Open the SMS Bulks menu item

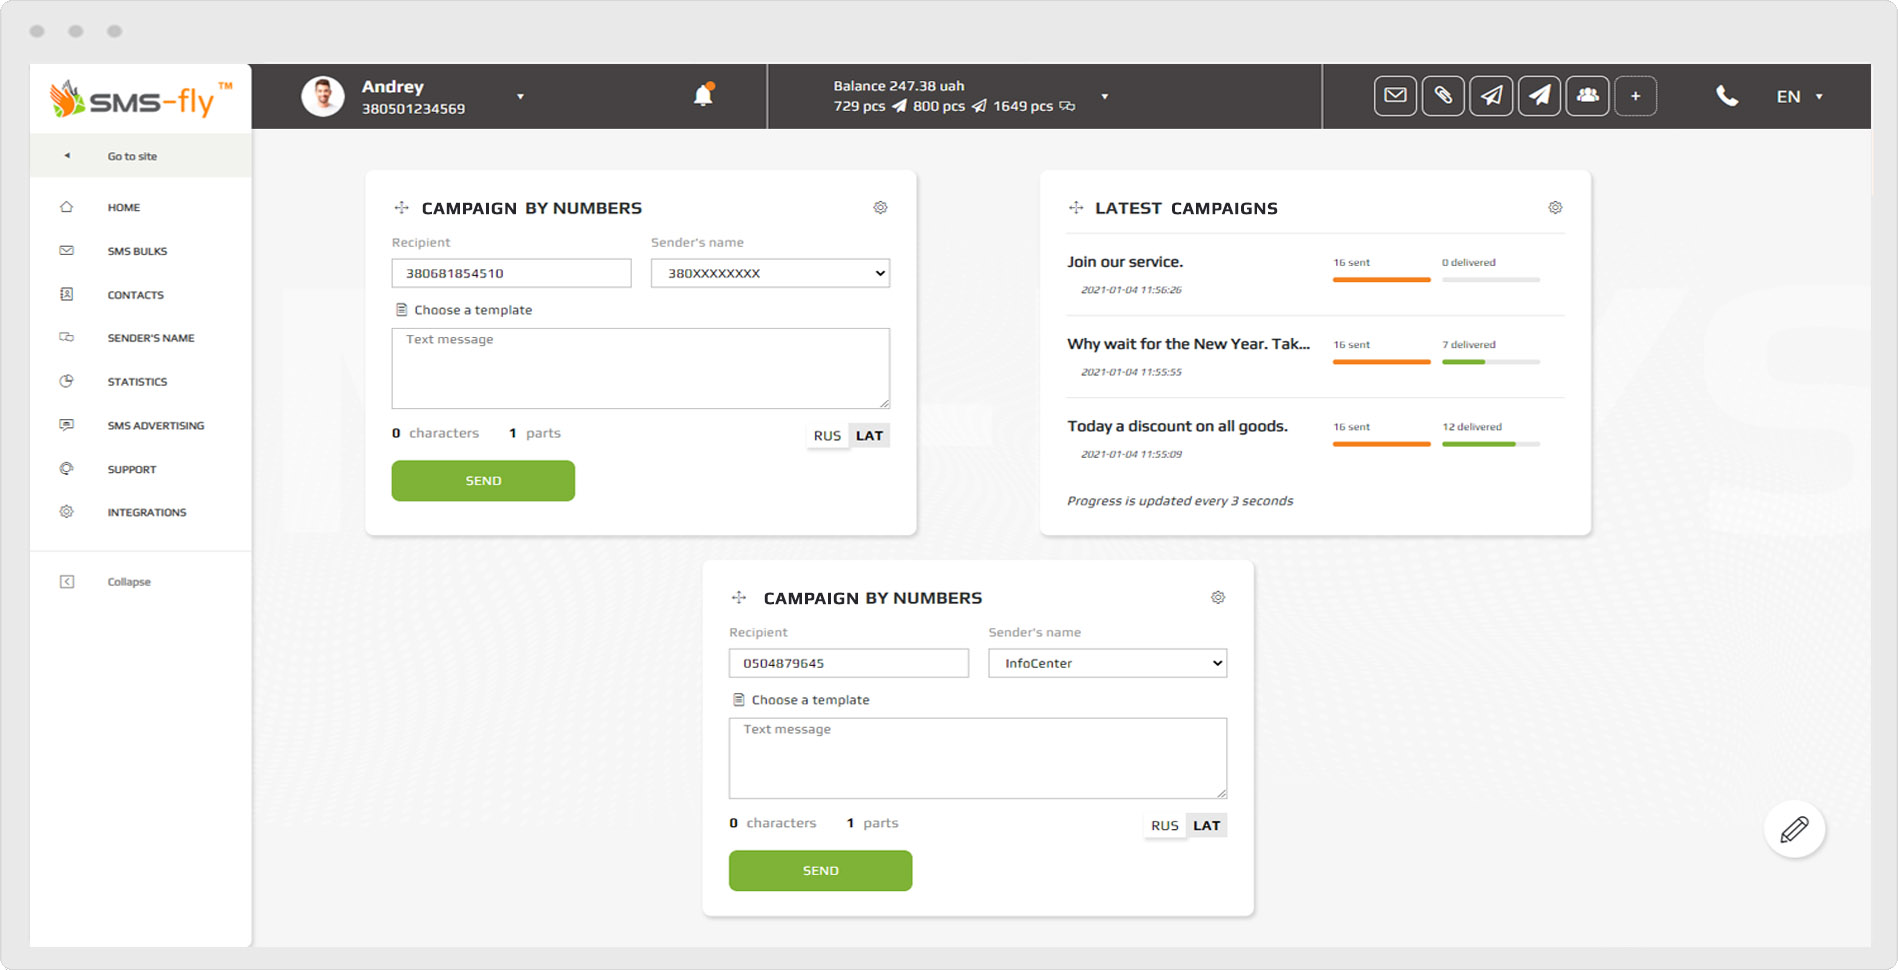(x=137, y=251)
